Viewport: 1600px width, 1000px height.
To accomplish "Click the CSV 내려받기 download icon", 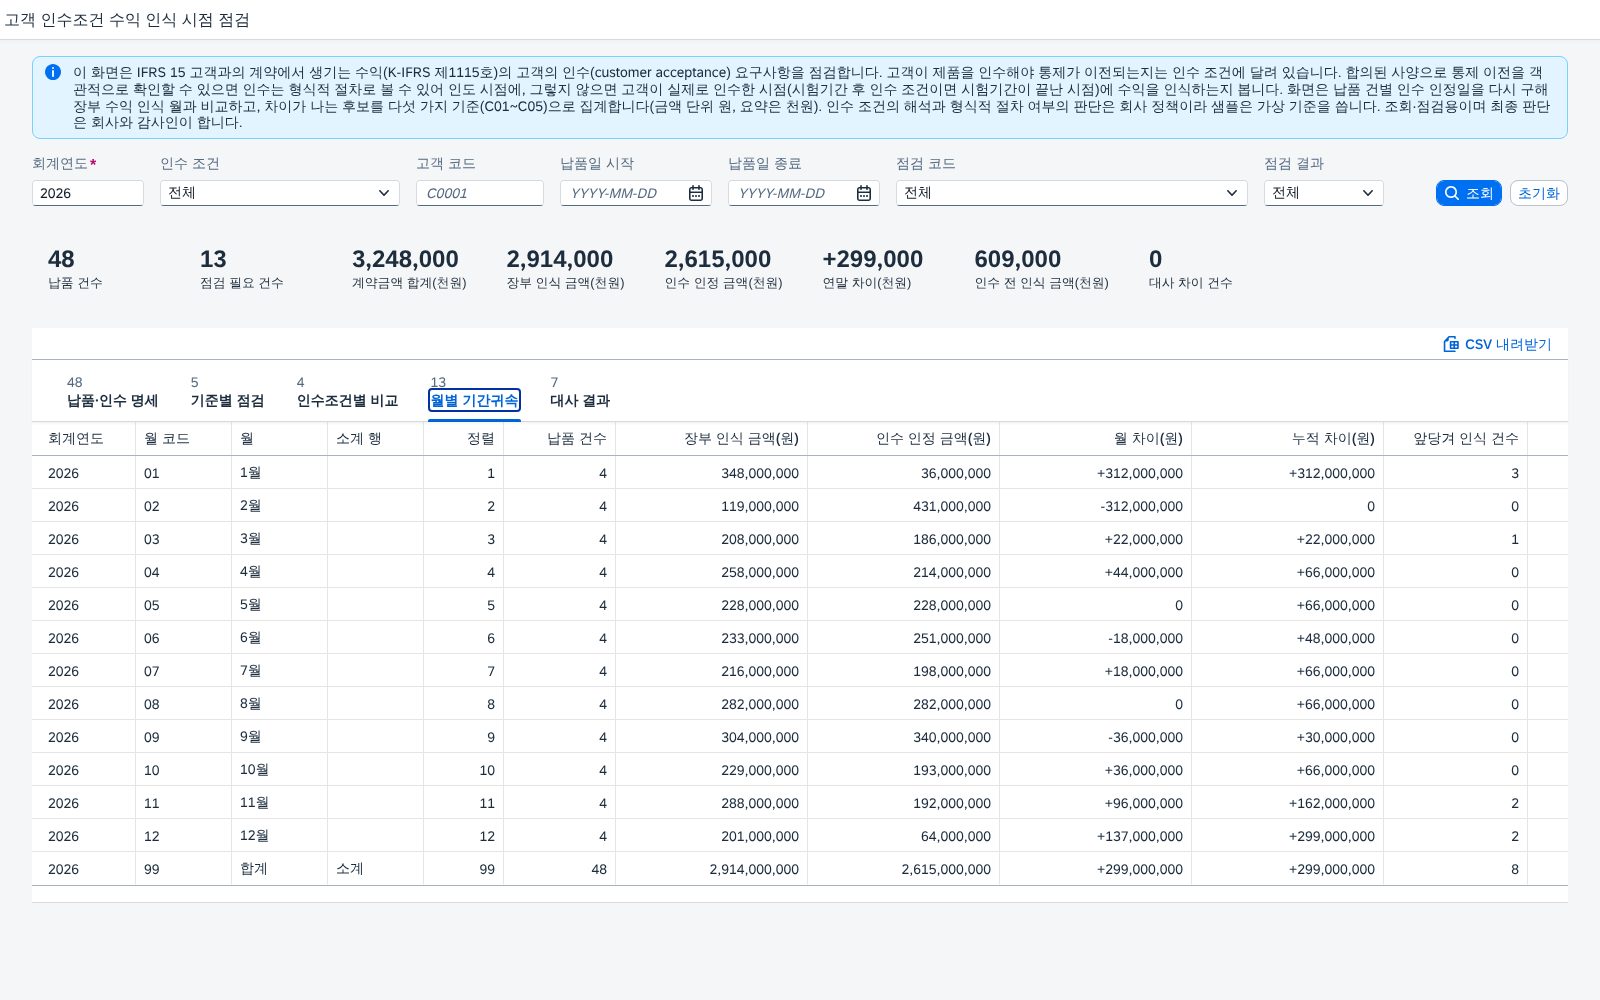I will [x=1451, y=344].
